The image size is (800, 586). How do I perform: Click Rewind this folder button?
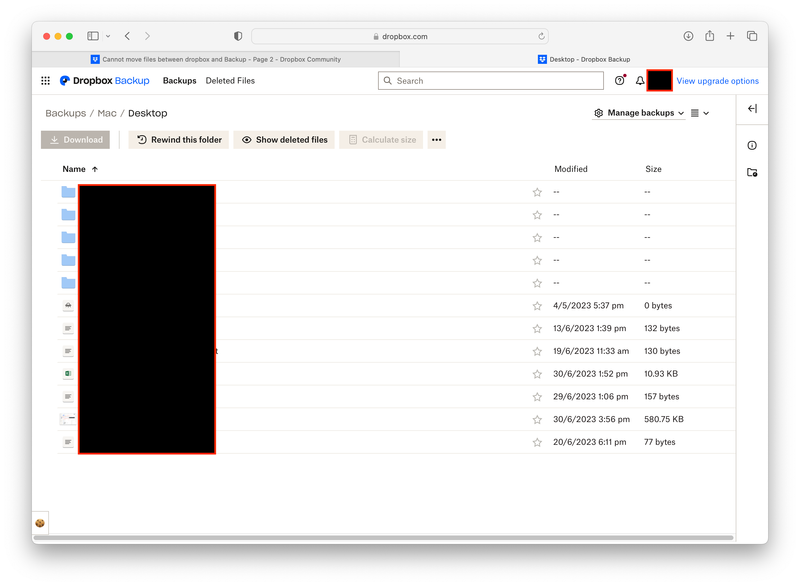click(x=179, y=140)
